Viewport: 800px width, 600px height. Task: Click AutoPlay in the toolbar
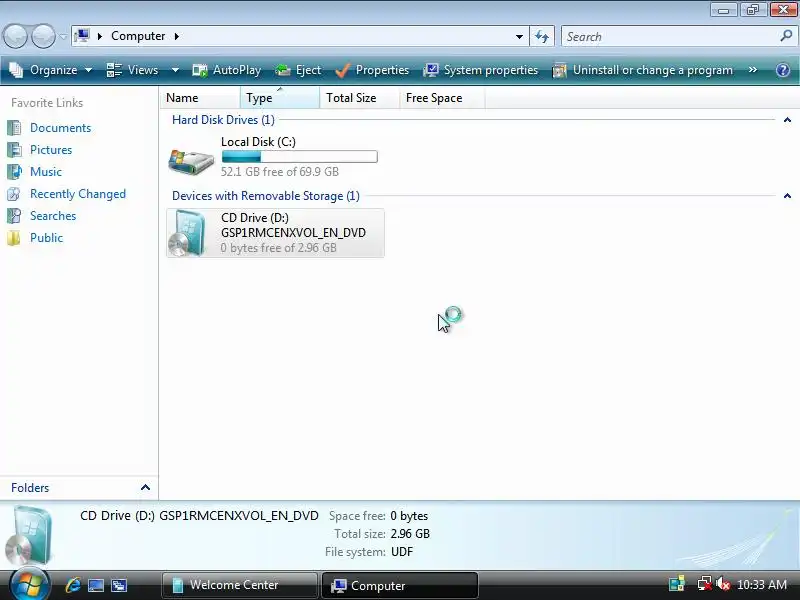(227, 70)
